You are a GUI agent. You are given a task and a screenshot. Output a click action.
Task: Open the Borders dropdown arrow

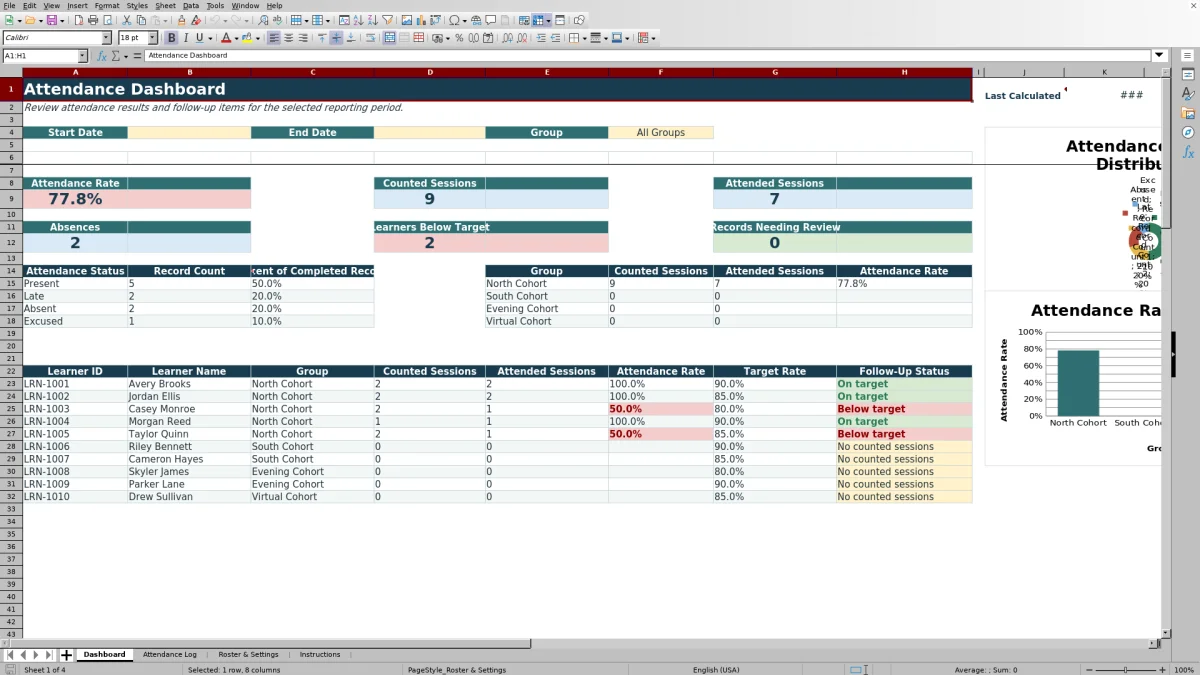click(x=583, y=38)
